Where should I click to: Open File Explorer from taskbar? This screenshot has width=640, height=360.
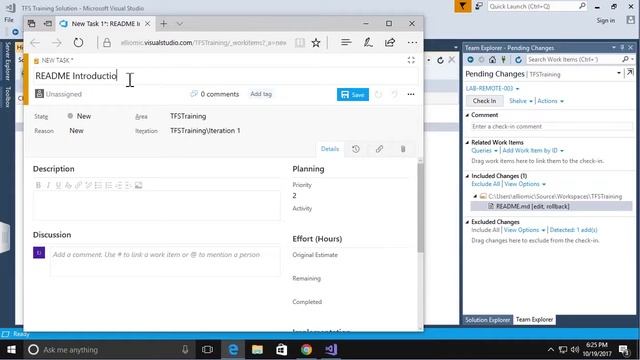[x=257, y=349]
